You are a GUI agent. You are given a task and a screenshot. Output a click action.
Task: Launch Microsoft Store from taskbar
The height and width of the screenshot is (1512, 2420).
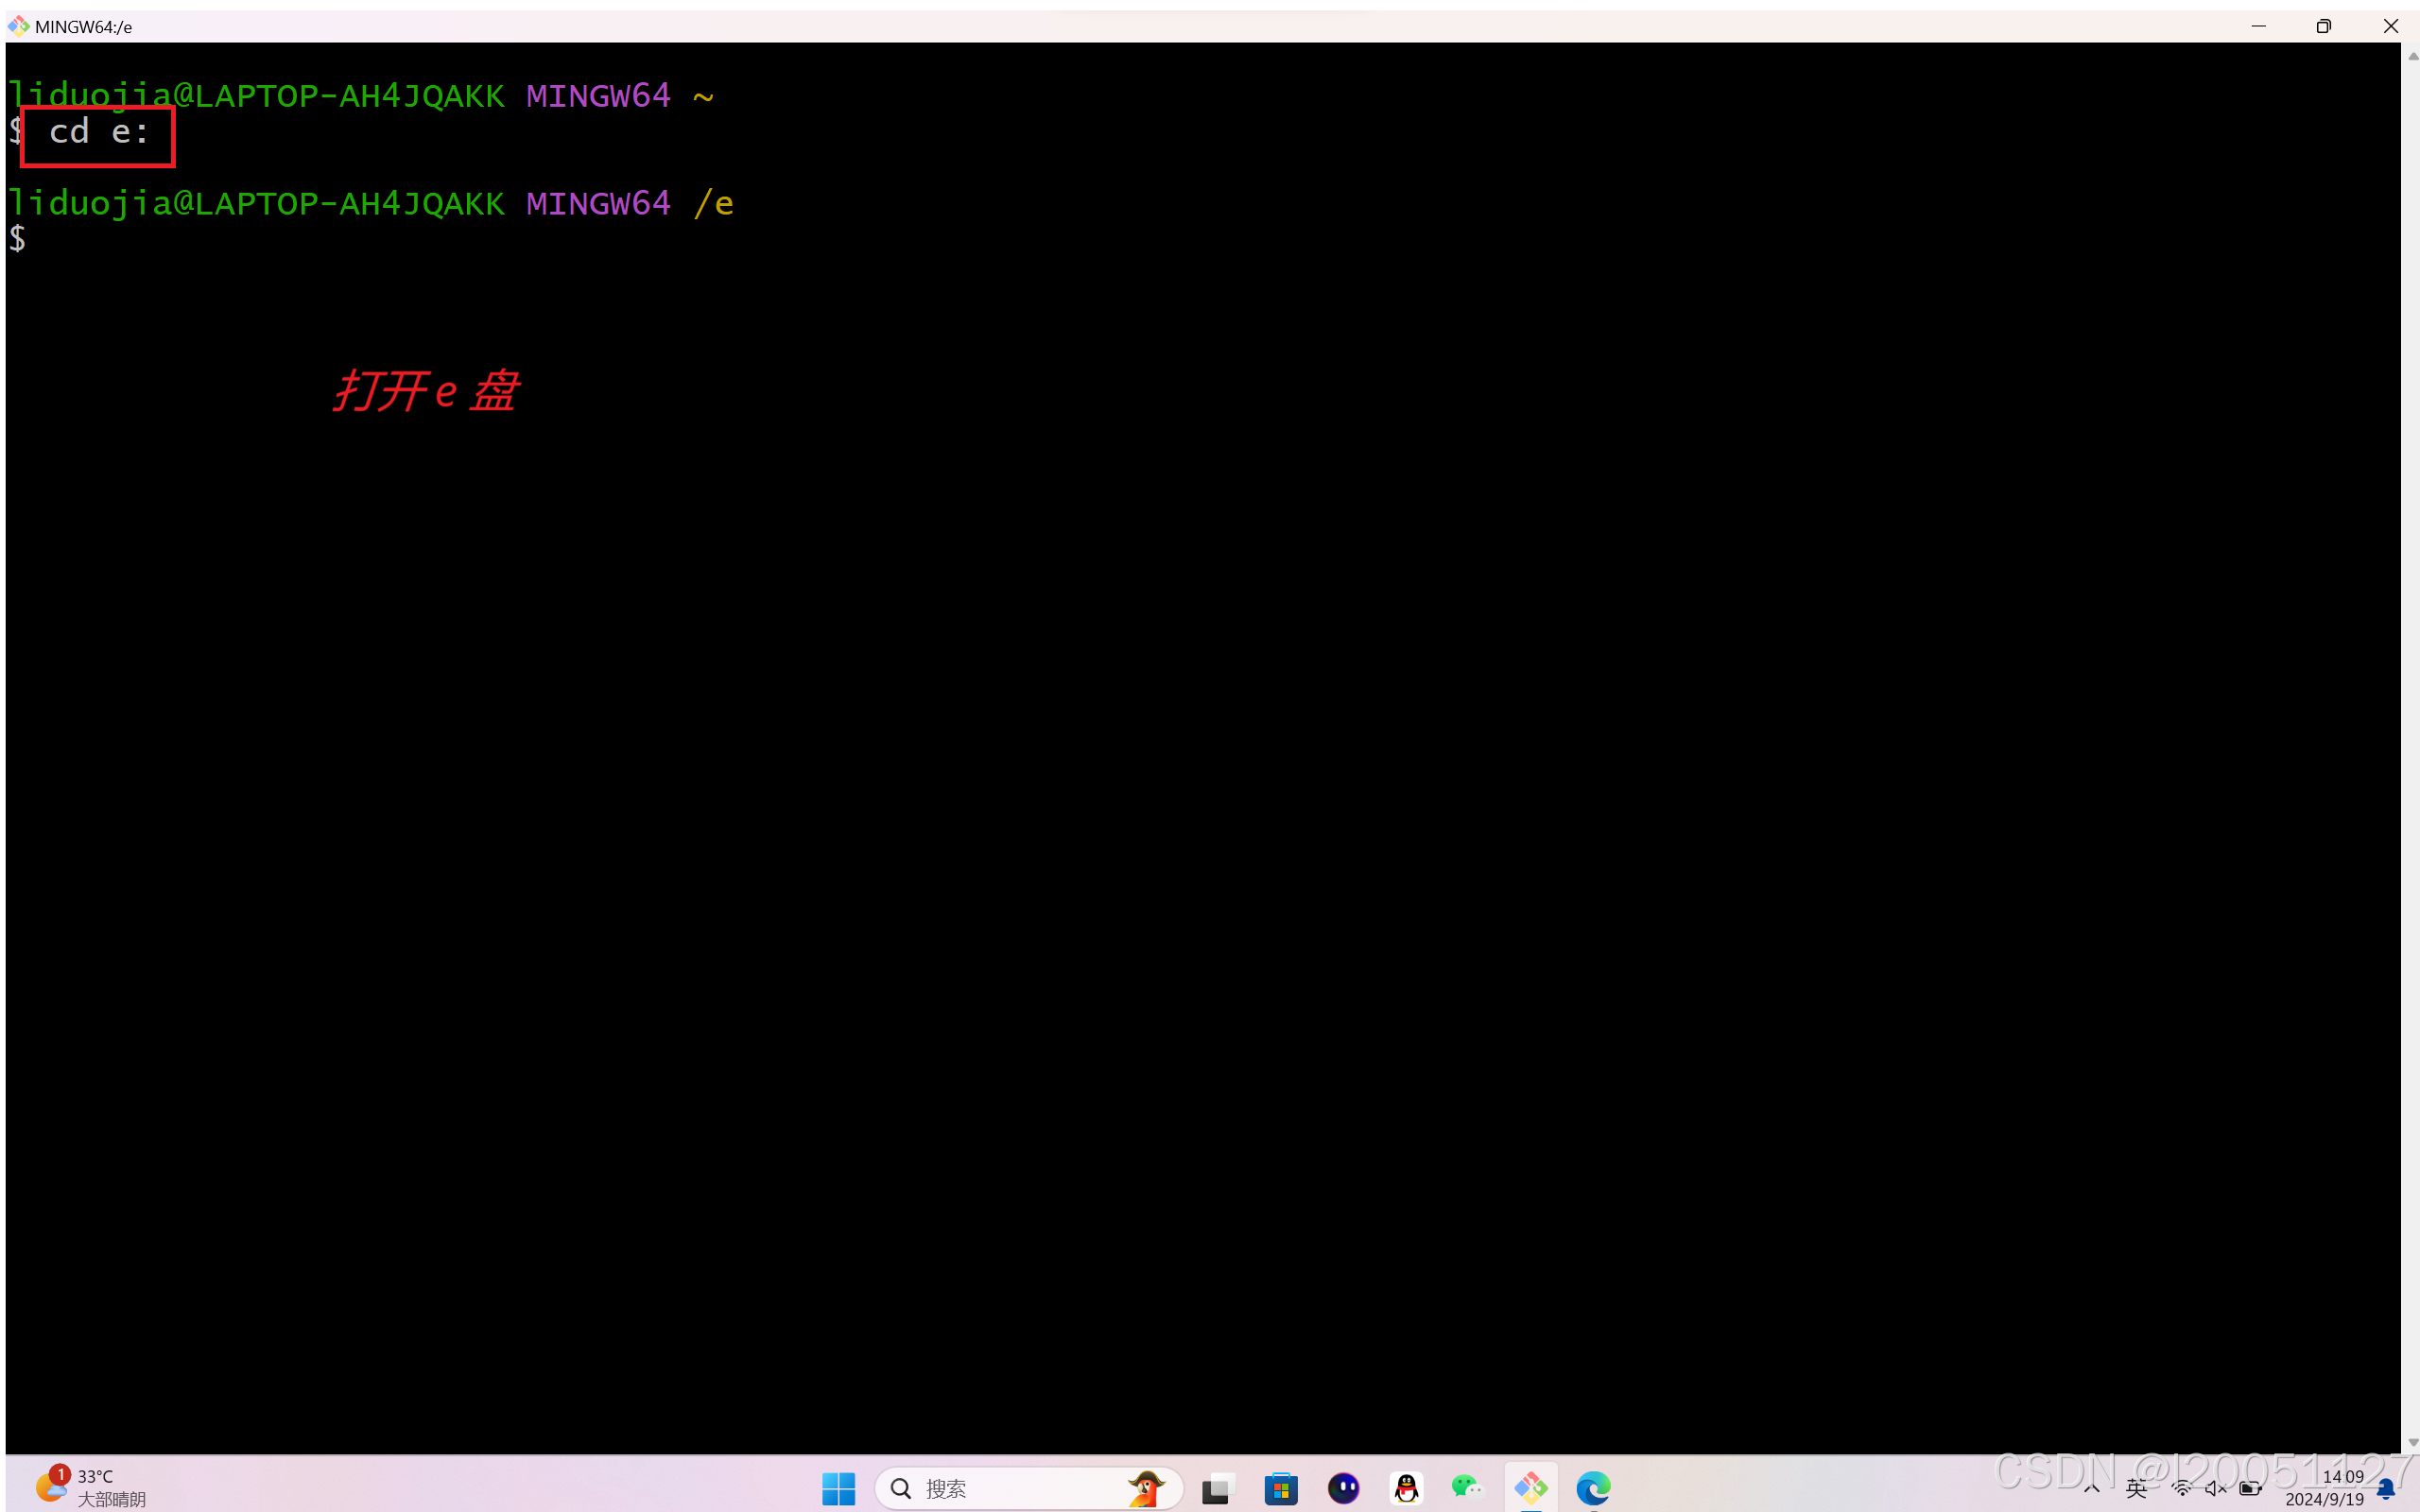(1280, 1489)
